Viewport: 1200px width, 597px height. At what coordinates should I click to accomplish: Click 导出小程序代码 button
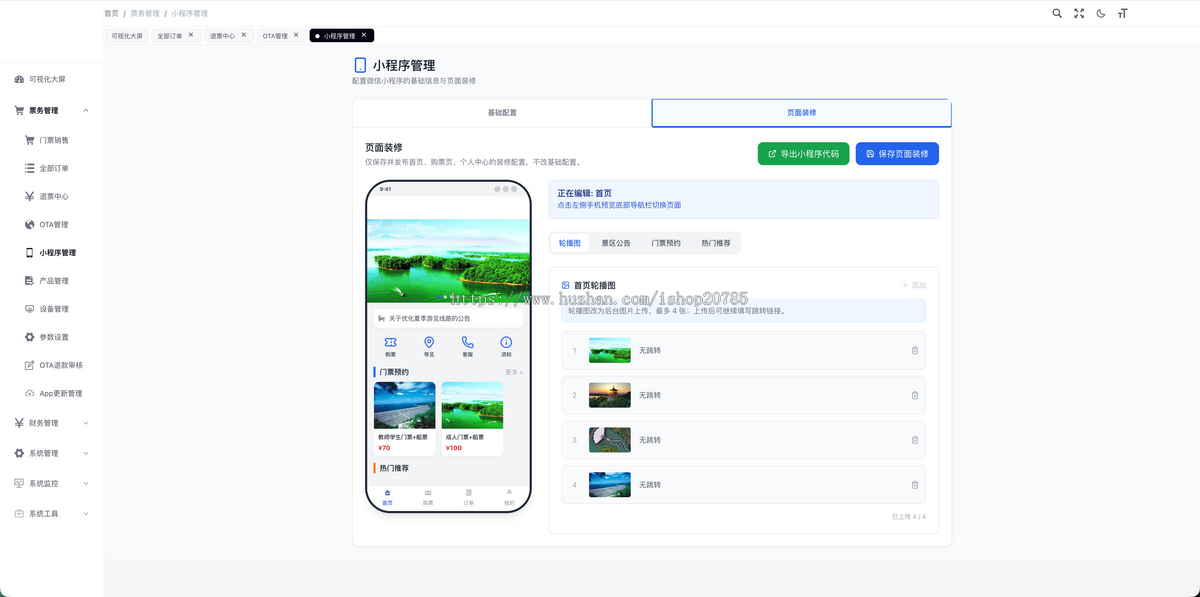click(x=804, y=153)
